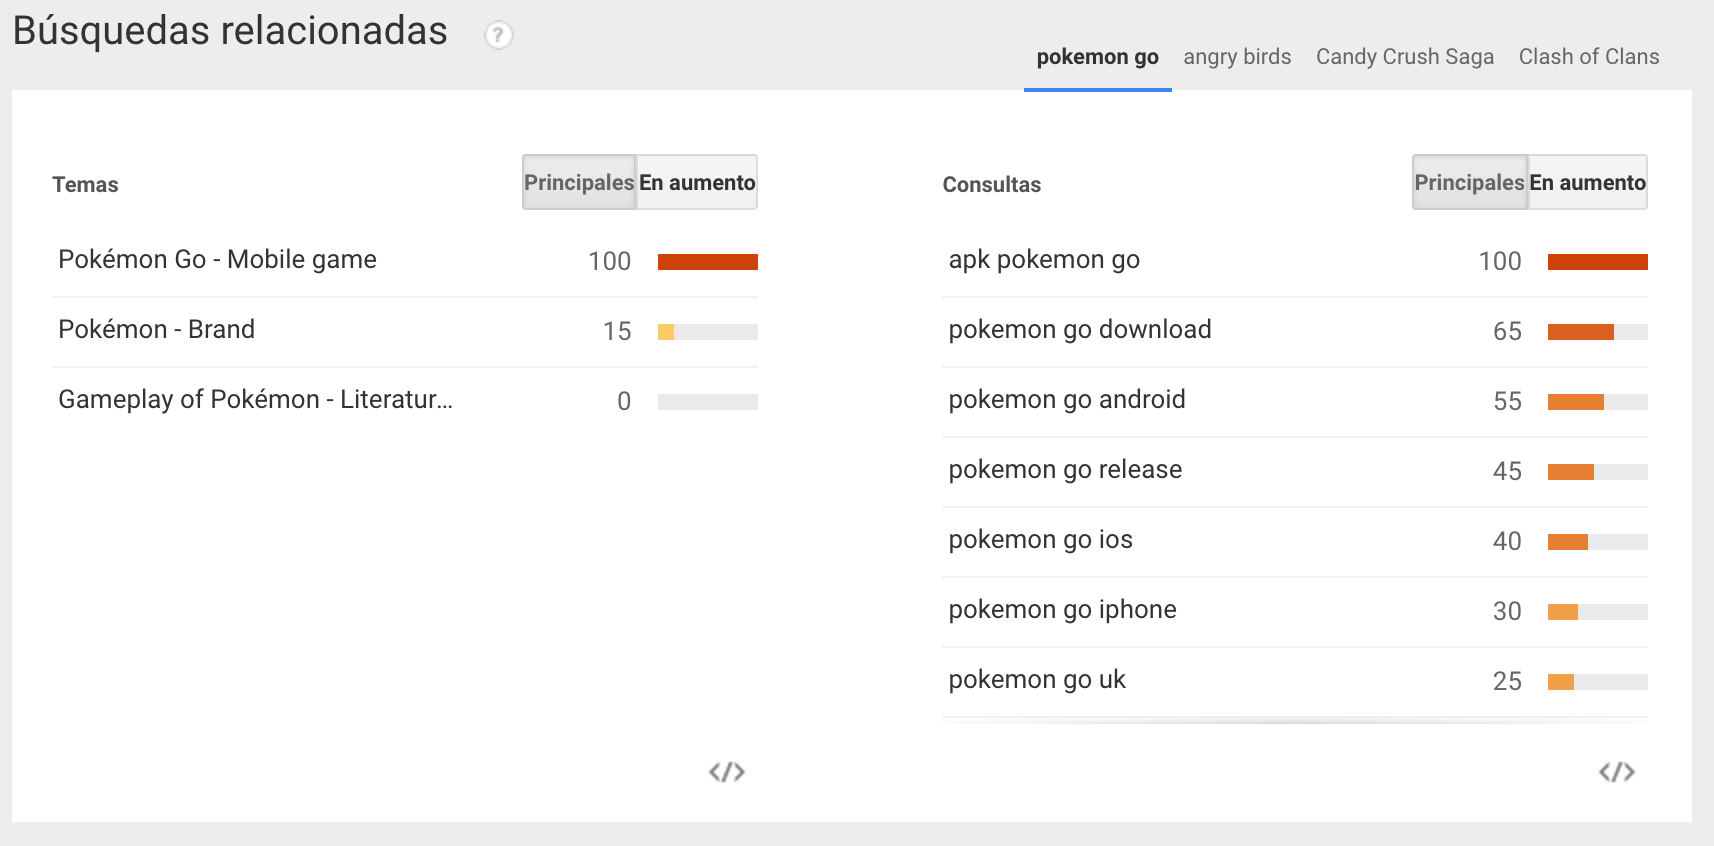This screenshot has width=1714, height=846.
Task: Select En aumento in the Consultas panel
Action: tap(1587, 182)
